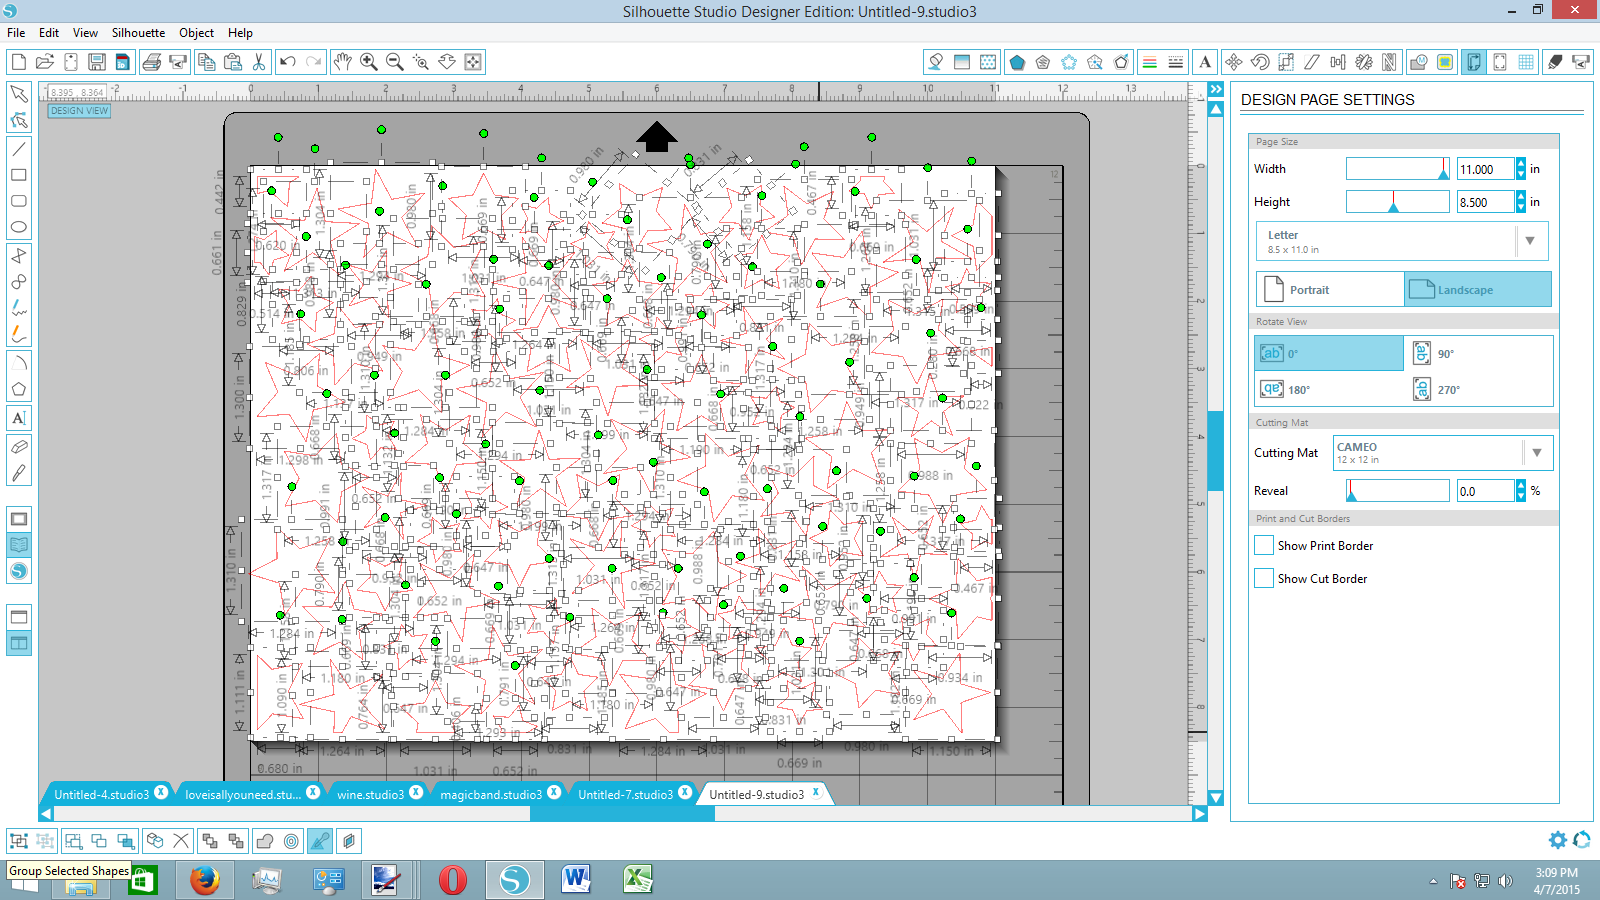Click the Zoom Out magnifier
This screenshot has width=1600, height=900.
[x=395, y=62]
